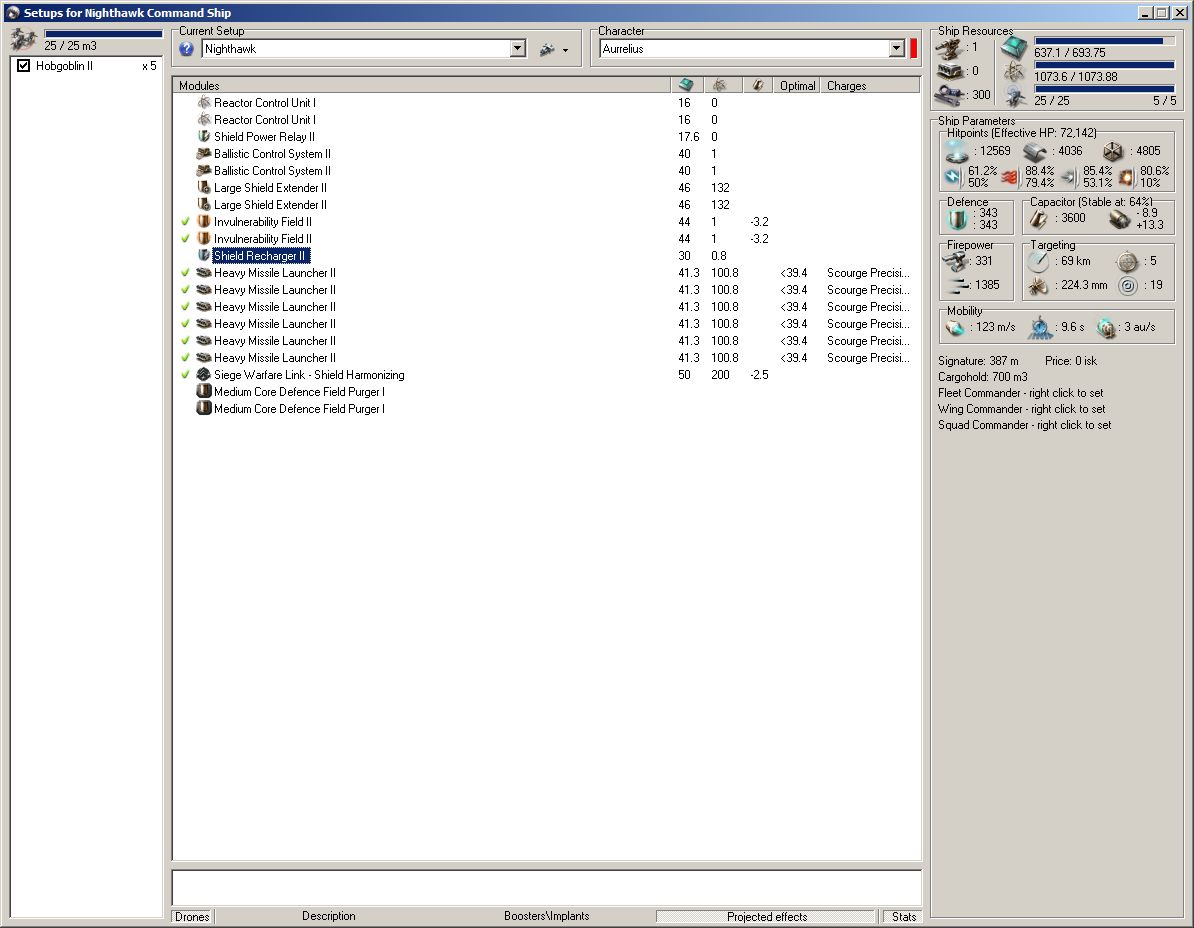Click the powergrid column header icon
This screenshot has height=928, width=1194.
(720, 86)
